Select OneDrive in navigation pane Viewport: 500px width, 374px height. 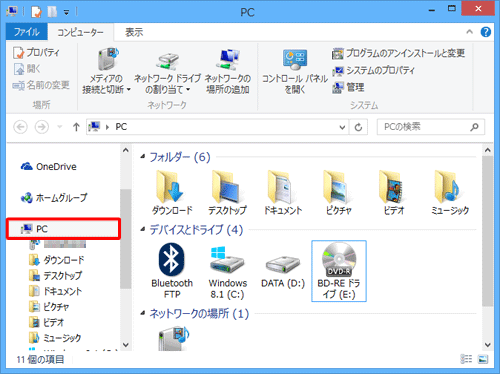[x=49, y=166]
